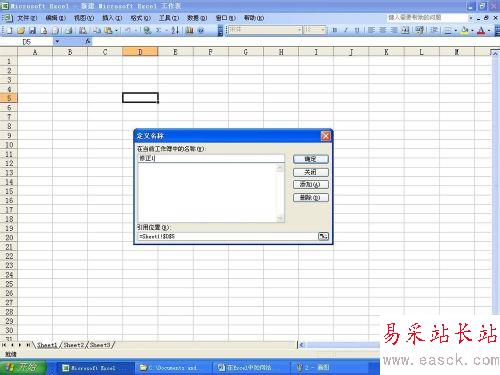This screenshot has width=500, height=375.
Task: Click the New workbook icon
Action: tap(9, 31)
